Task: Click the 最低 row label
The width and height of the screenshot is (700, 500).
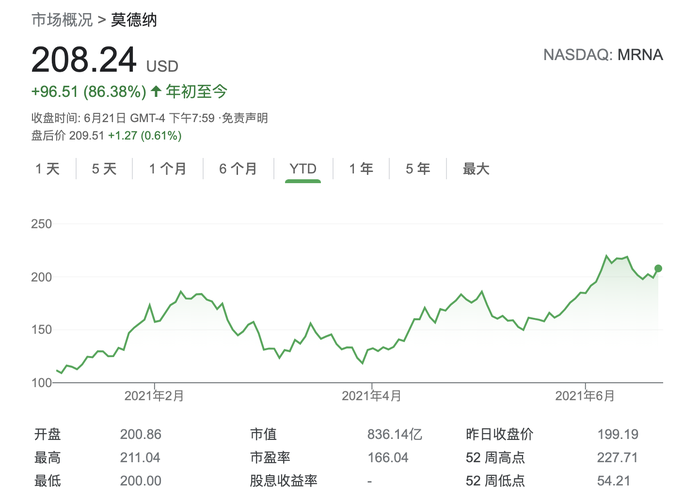Action: pos(47,481)
